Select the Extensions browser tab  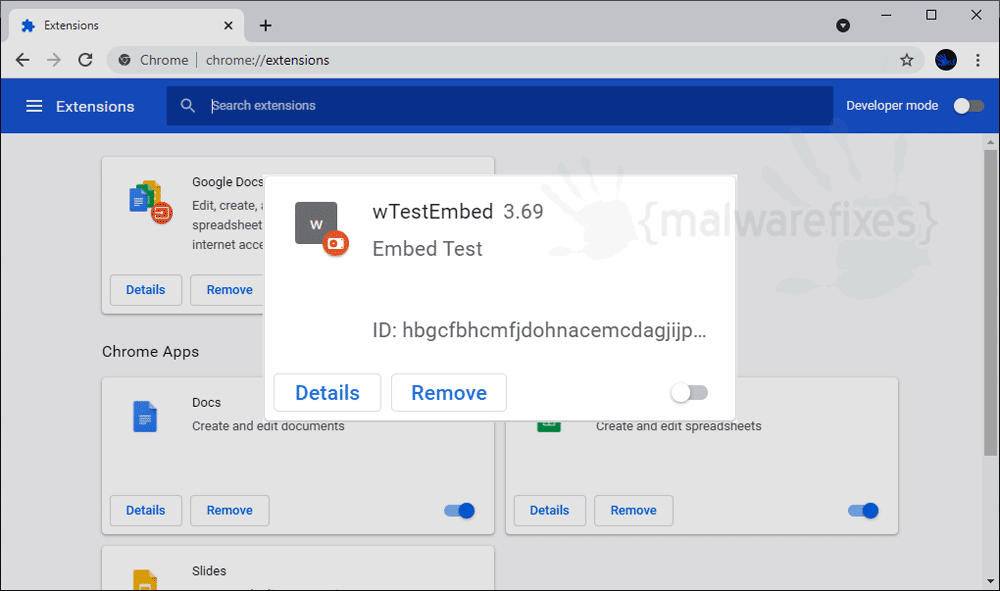coord(126,26)
